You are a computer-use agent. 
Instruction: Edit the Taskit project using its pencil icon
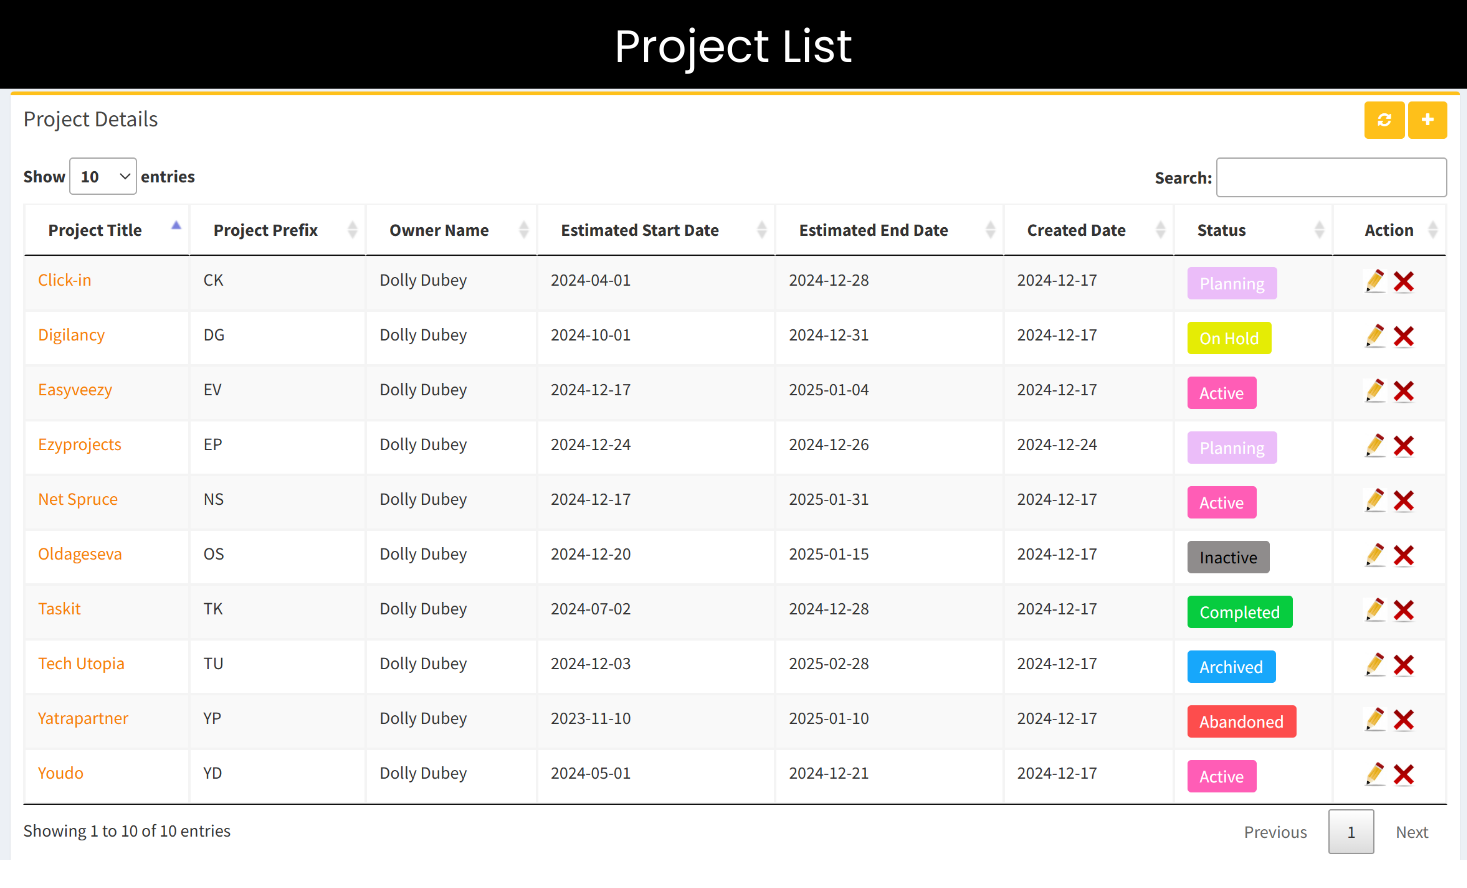coord(1375,609)
